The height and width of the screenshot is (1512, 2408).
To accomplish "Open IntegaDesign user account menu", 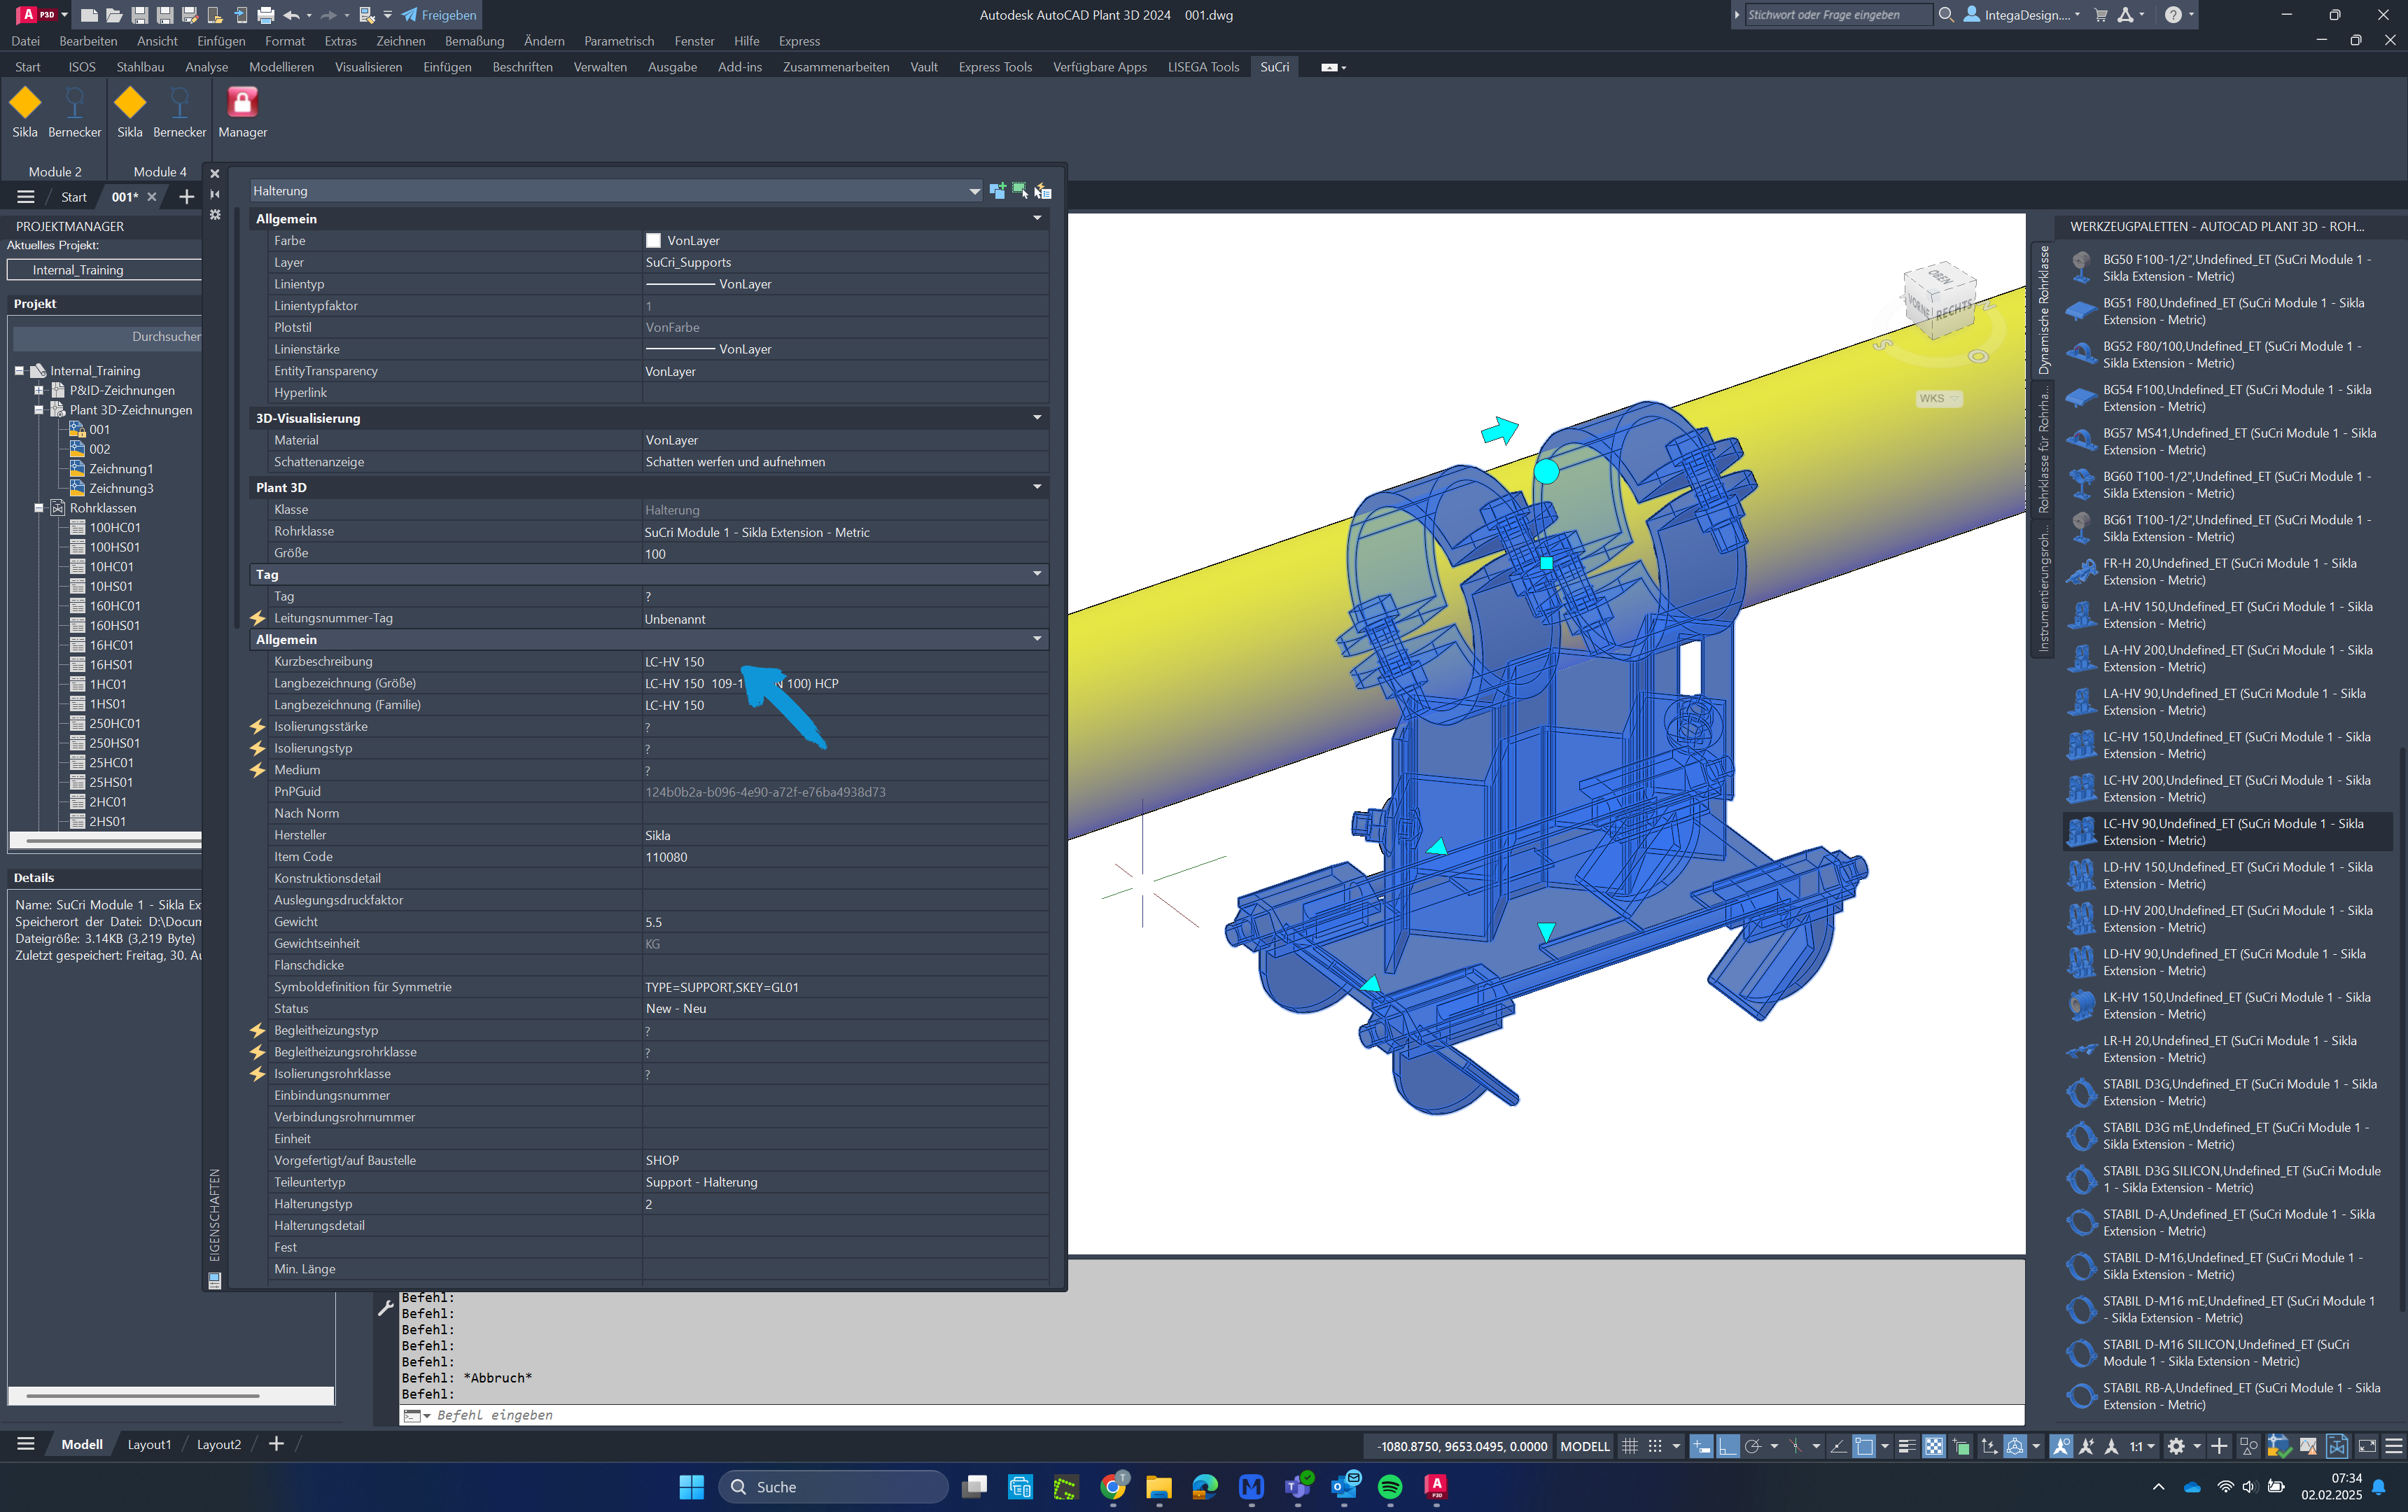I will point(2022,15).
